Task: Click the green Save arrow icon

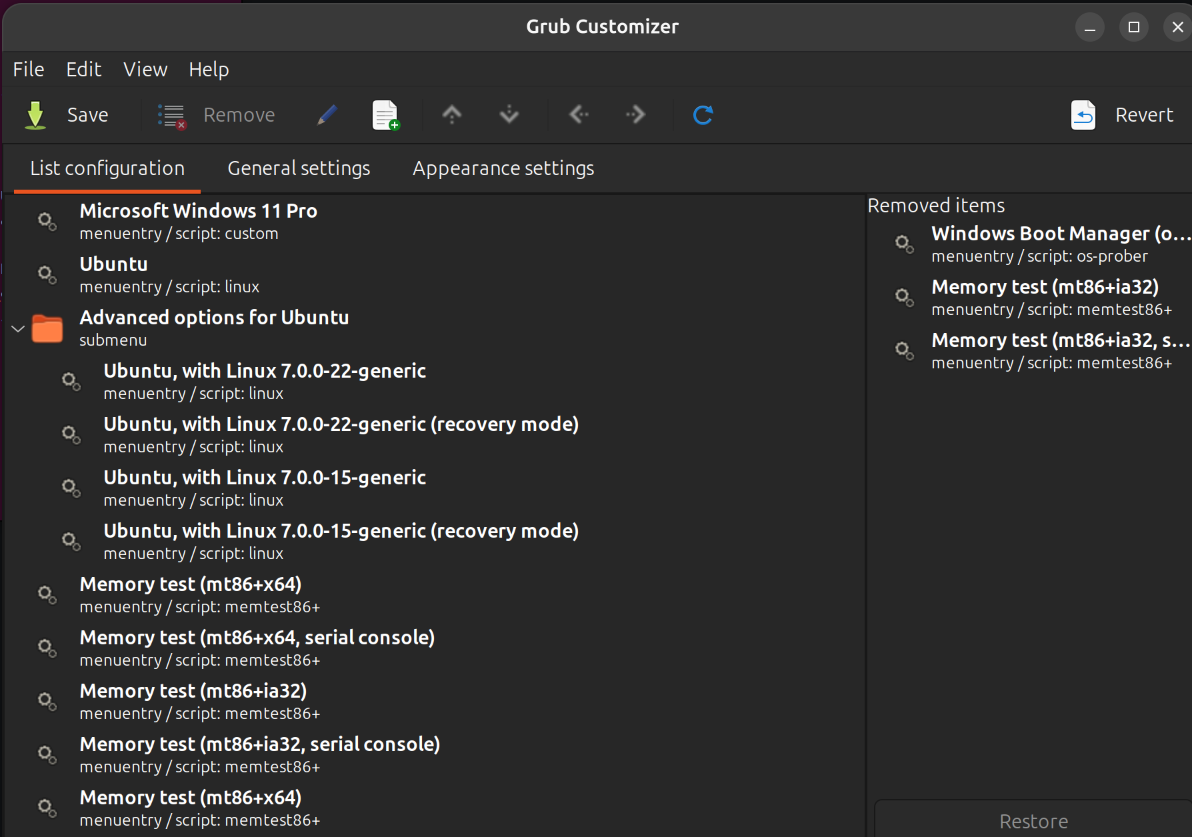Action: 35,115
